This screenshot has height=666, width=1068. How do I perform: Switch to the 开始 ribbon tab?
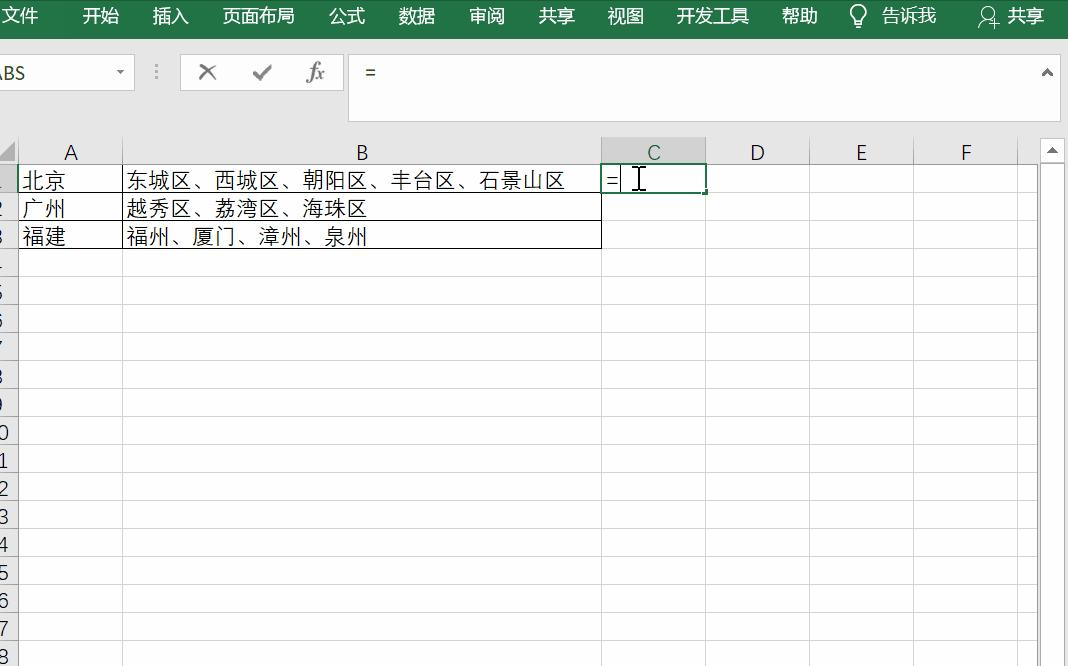[x=99, y=16]
